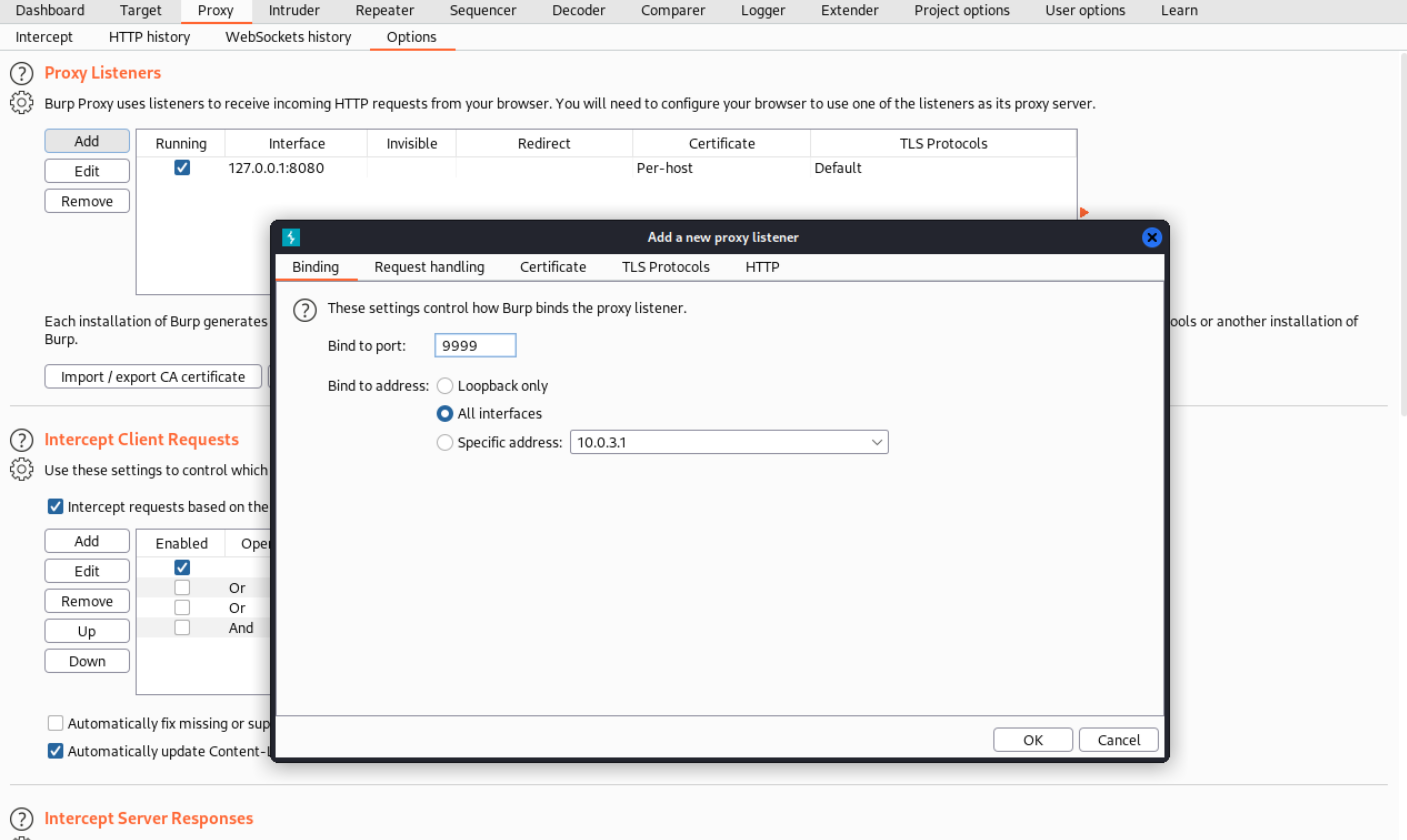Click Cancel button in listener dialog
This screenshot has width=1407, height=840.
point(1118,740)
